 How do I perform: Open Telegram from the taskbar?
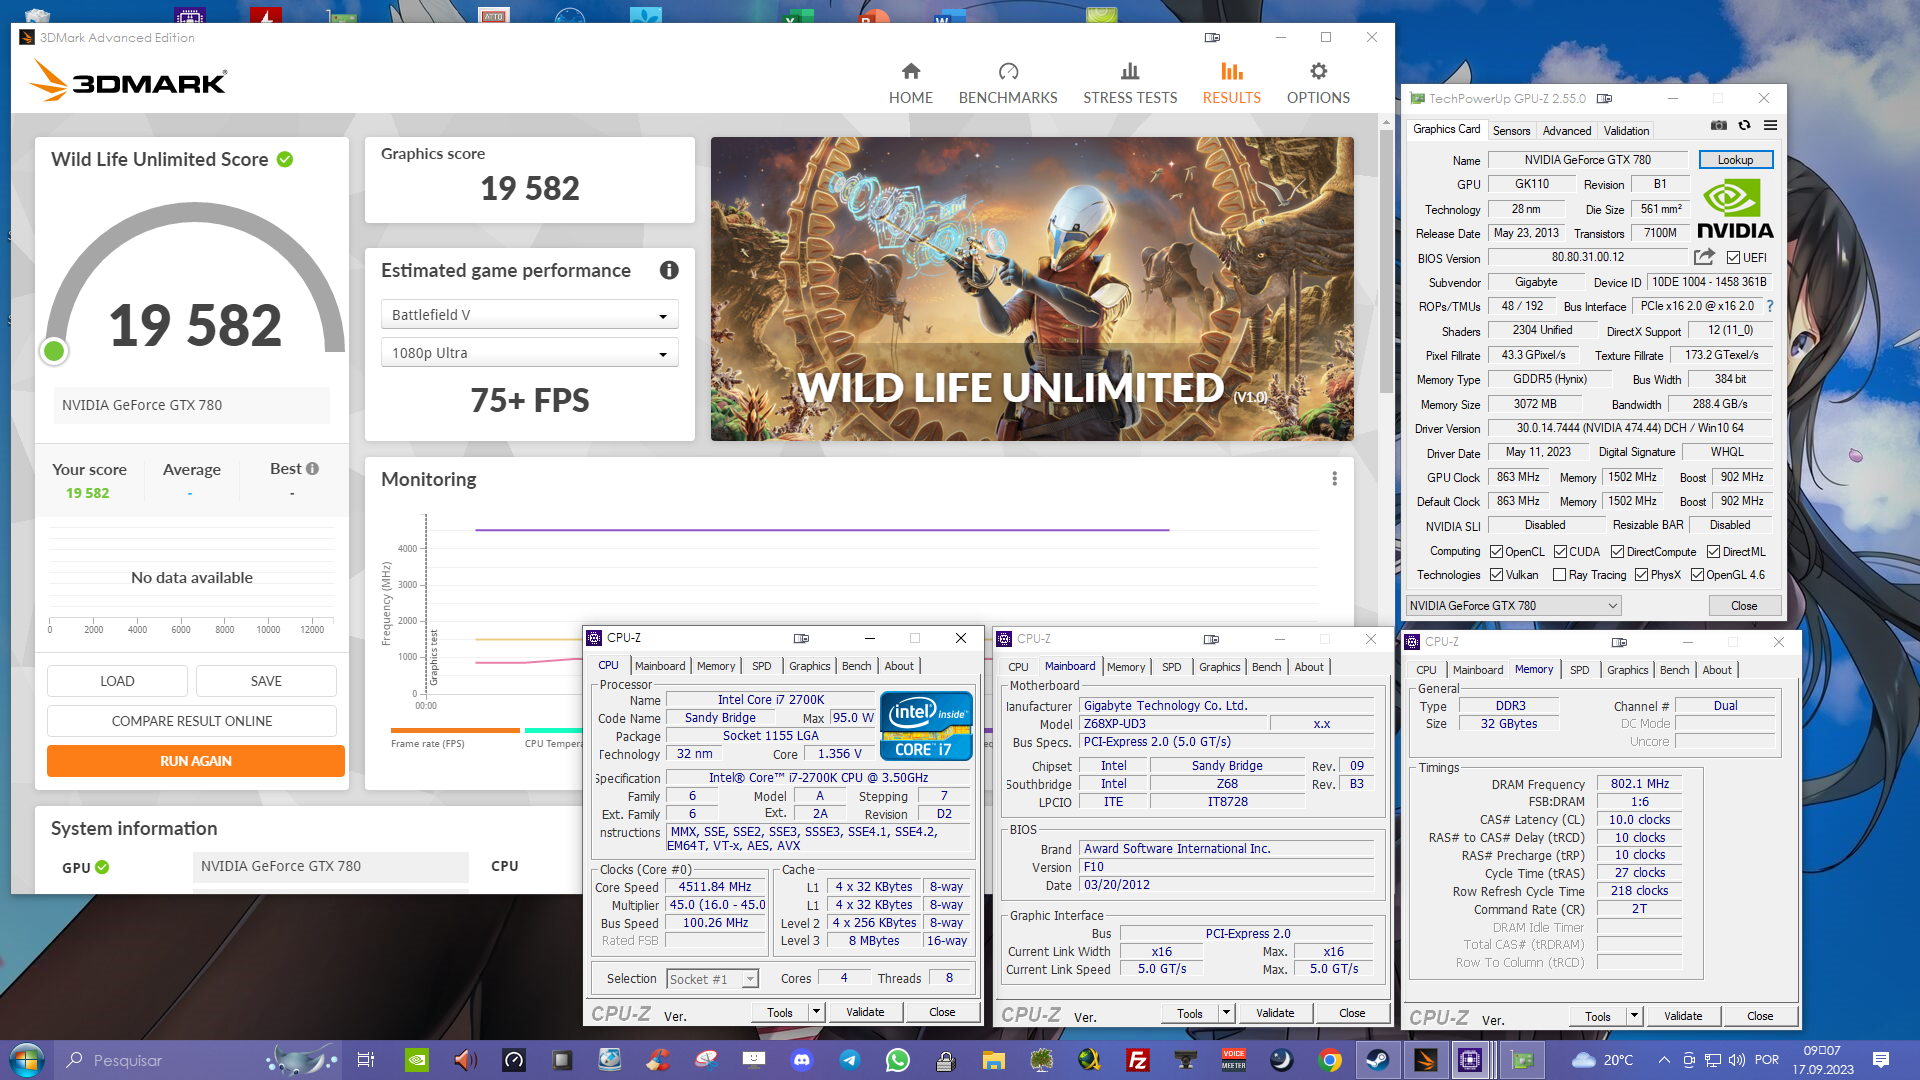pos(849,1060)
